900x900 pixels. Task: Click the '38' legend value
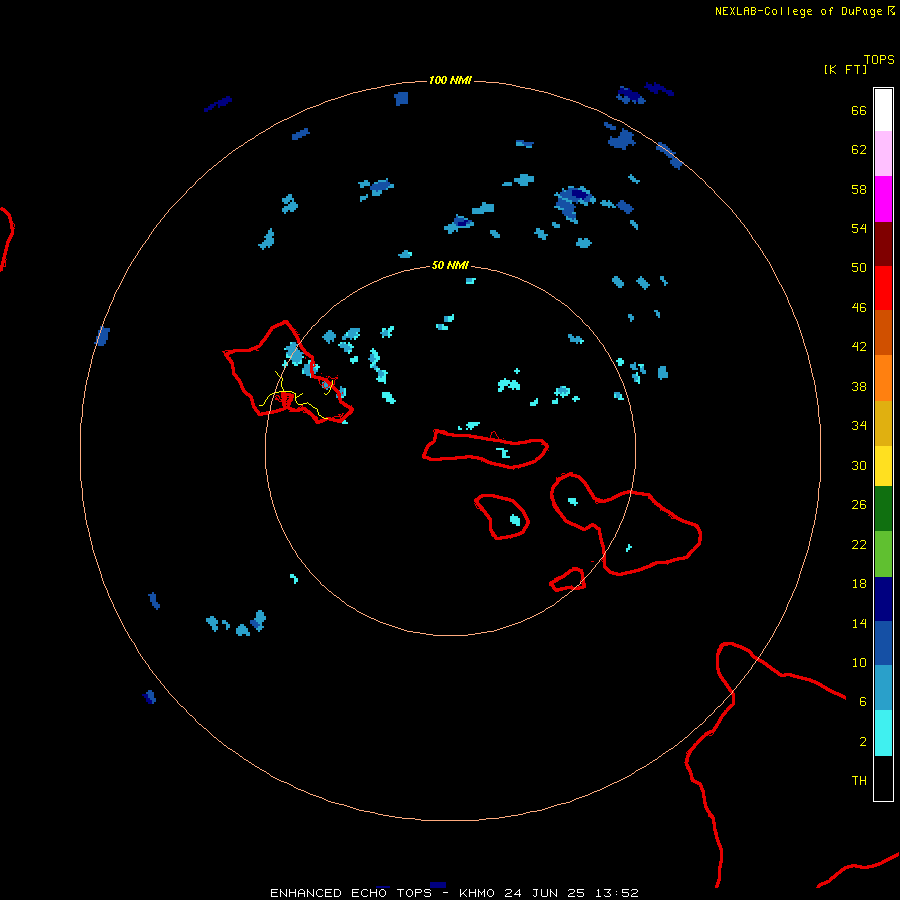pyautogui.click(x=859, y=387)
